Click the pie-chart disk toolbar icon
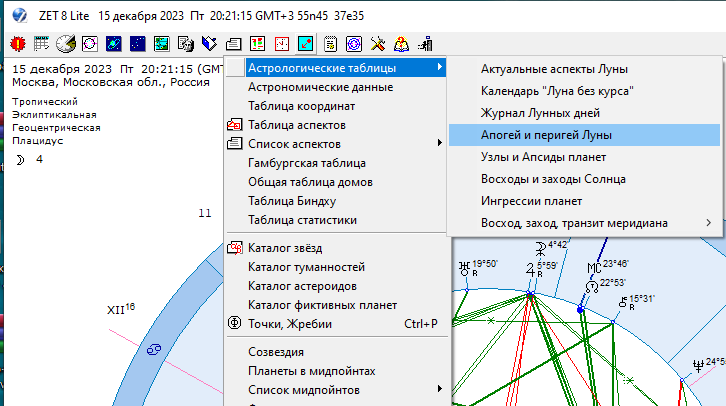726x406 pixels. (x=66, y=44)
